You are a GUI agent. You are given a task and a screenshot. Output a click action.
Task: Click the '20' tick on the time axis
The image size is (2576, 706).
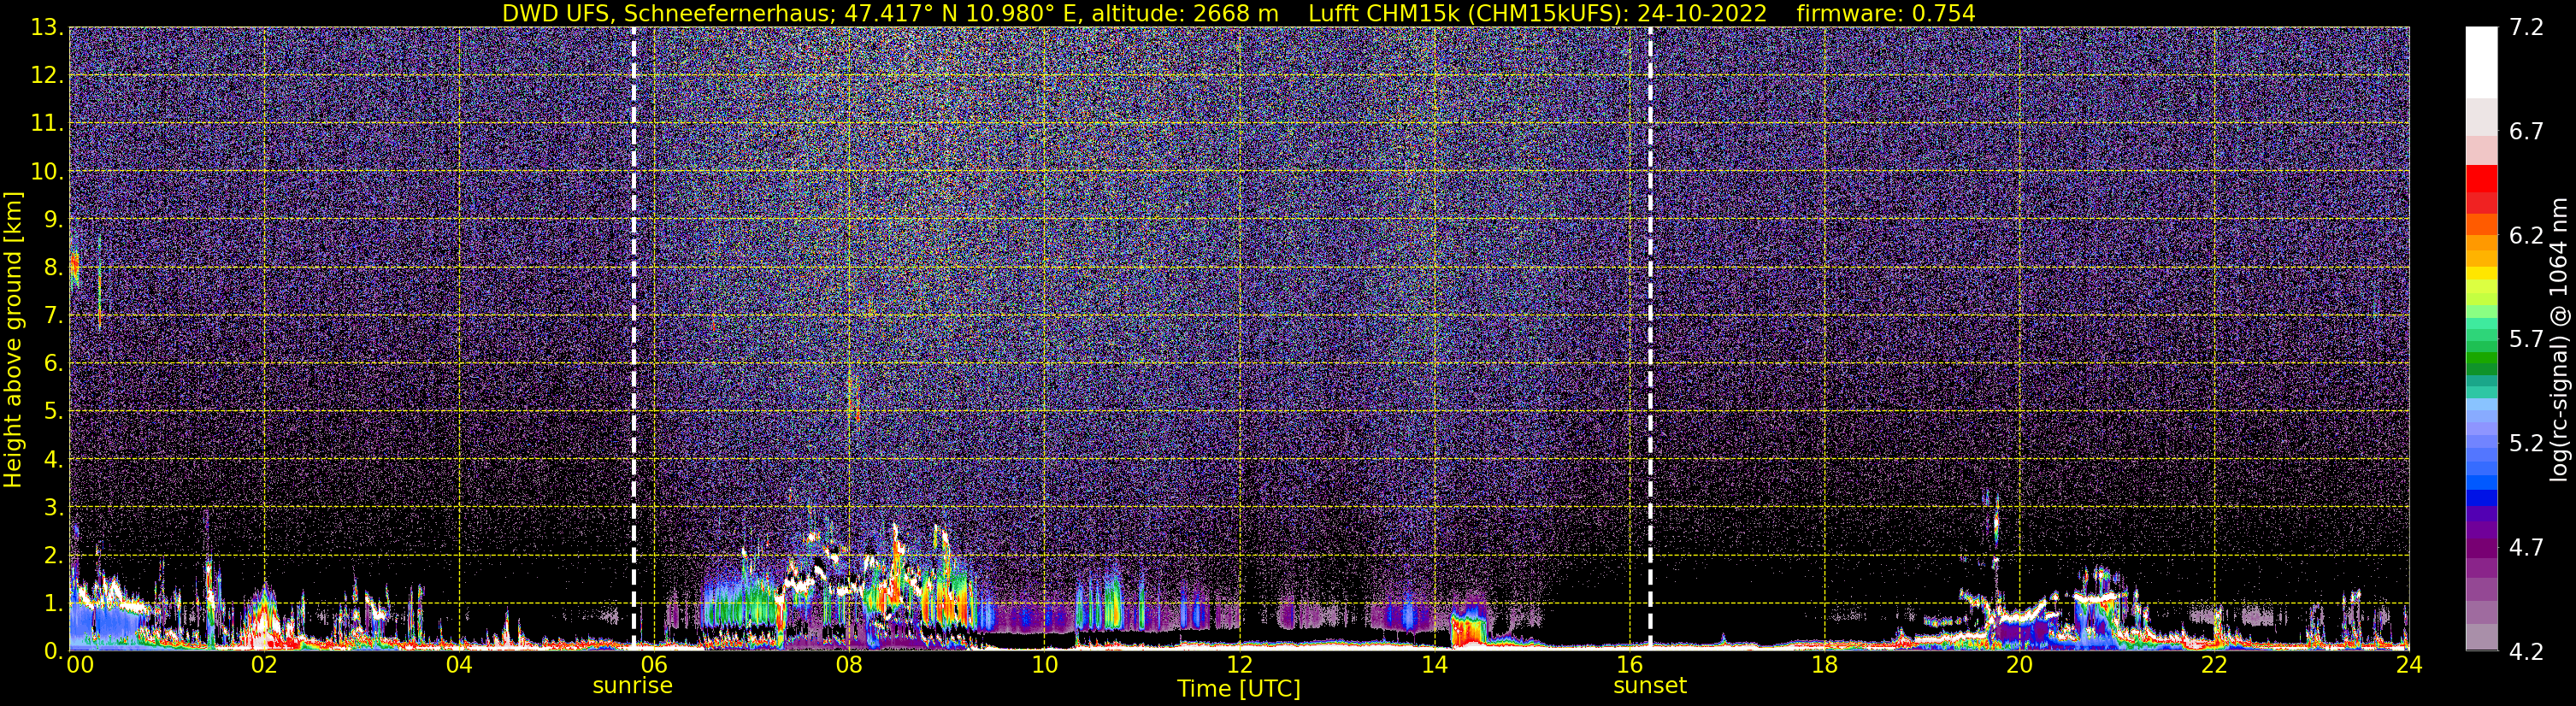(2019, 665)
